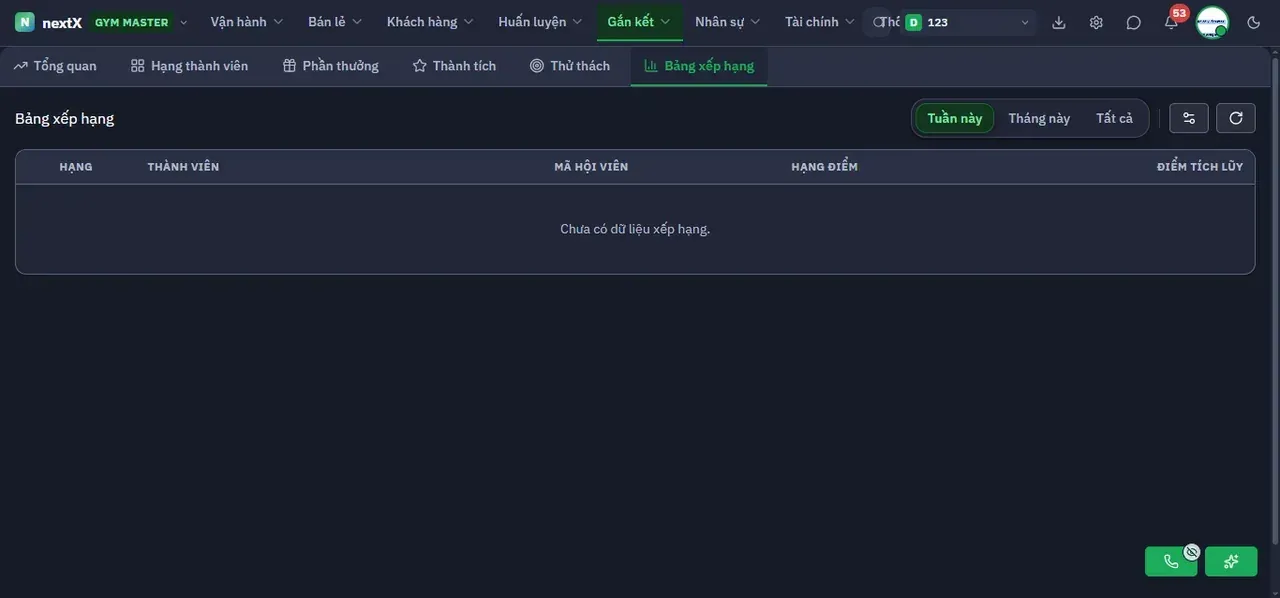The height and width of the screenshot is (598, 1280).
Task: Expand the GYM MASTER app switcher
Action: [141, 22]
